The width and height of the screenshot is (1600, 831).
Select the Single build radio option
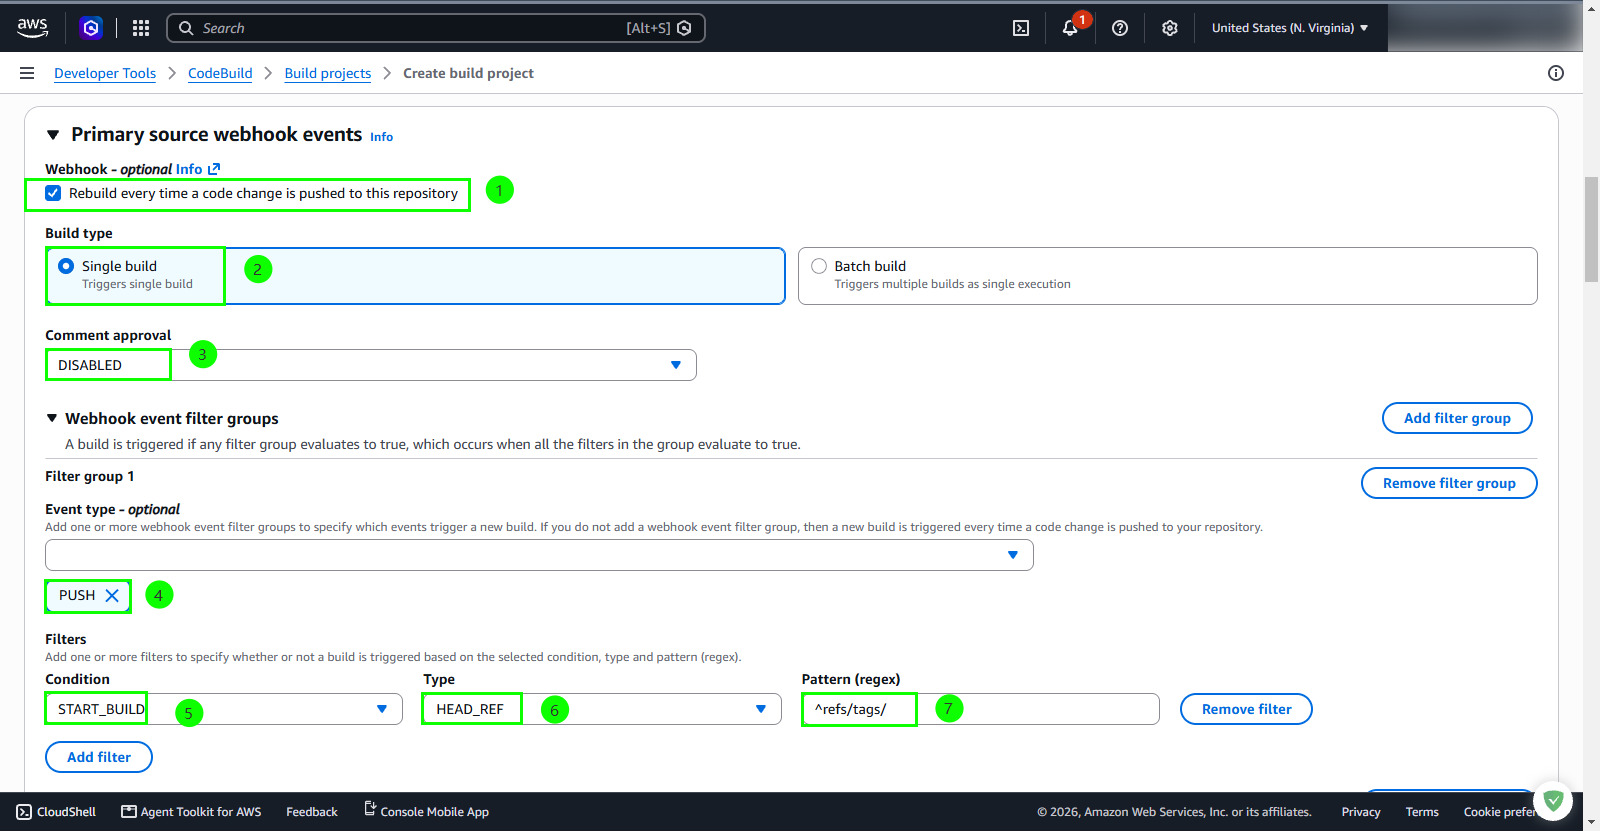(66, 266)
